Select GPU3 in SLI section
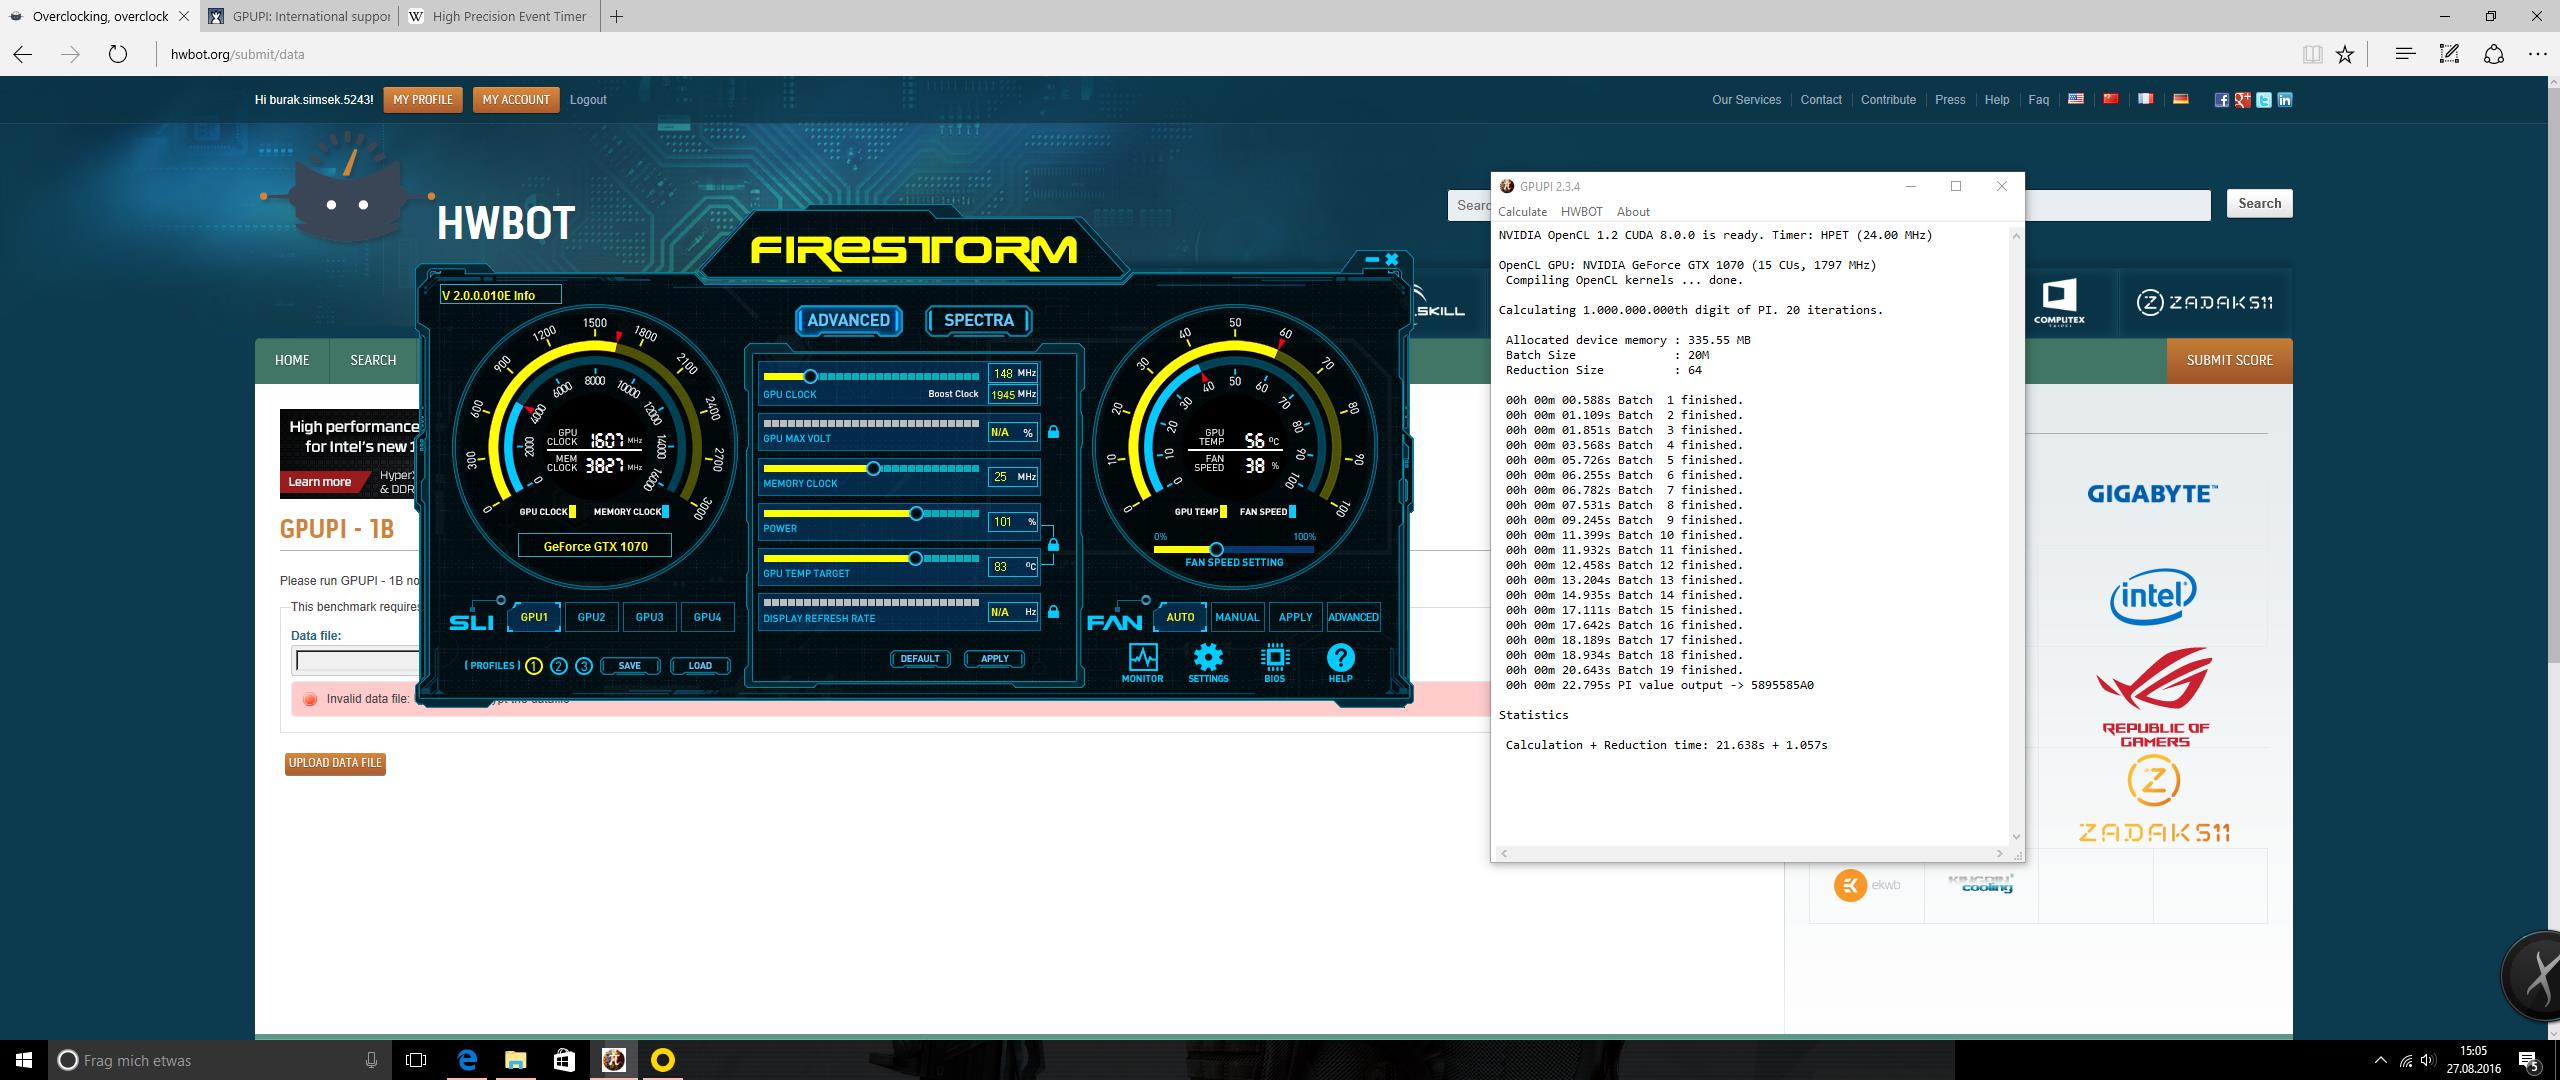 (x=649, y=617)
